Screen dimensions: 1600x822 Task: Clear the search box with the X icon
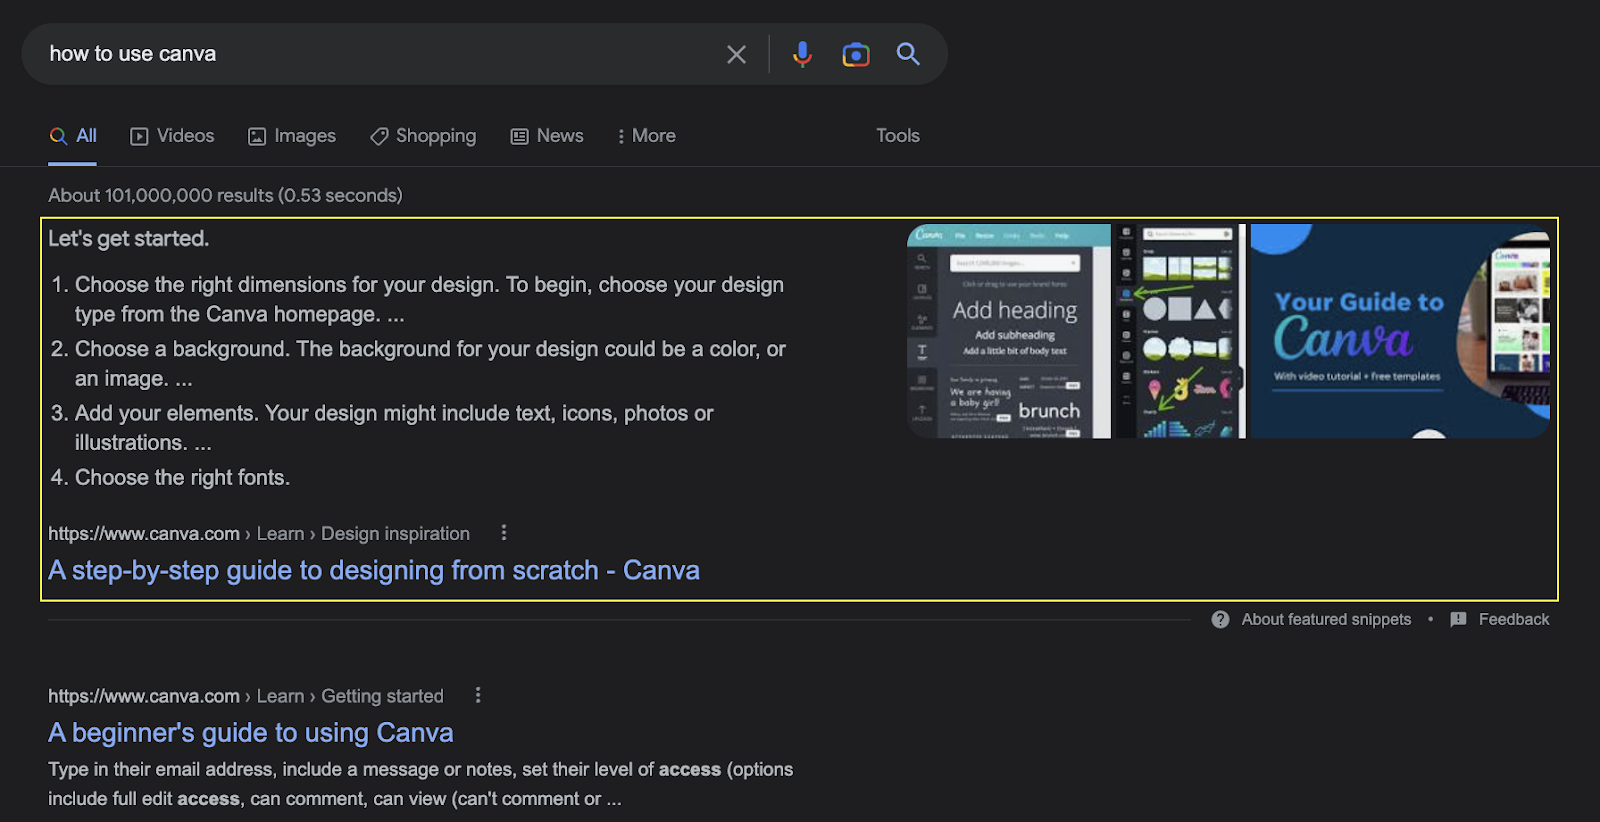click(736, 54)
